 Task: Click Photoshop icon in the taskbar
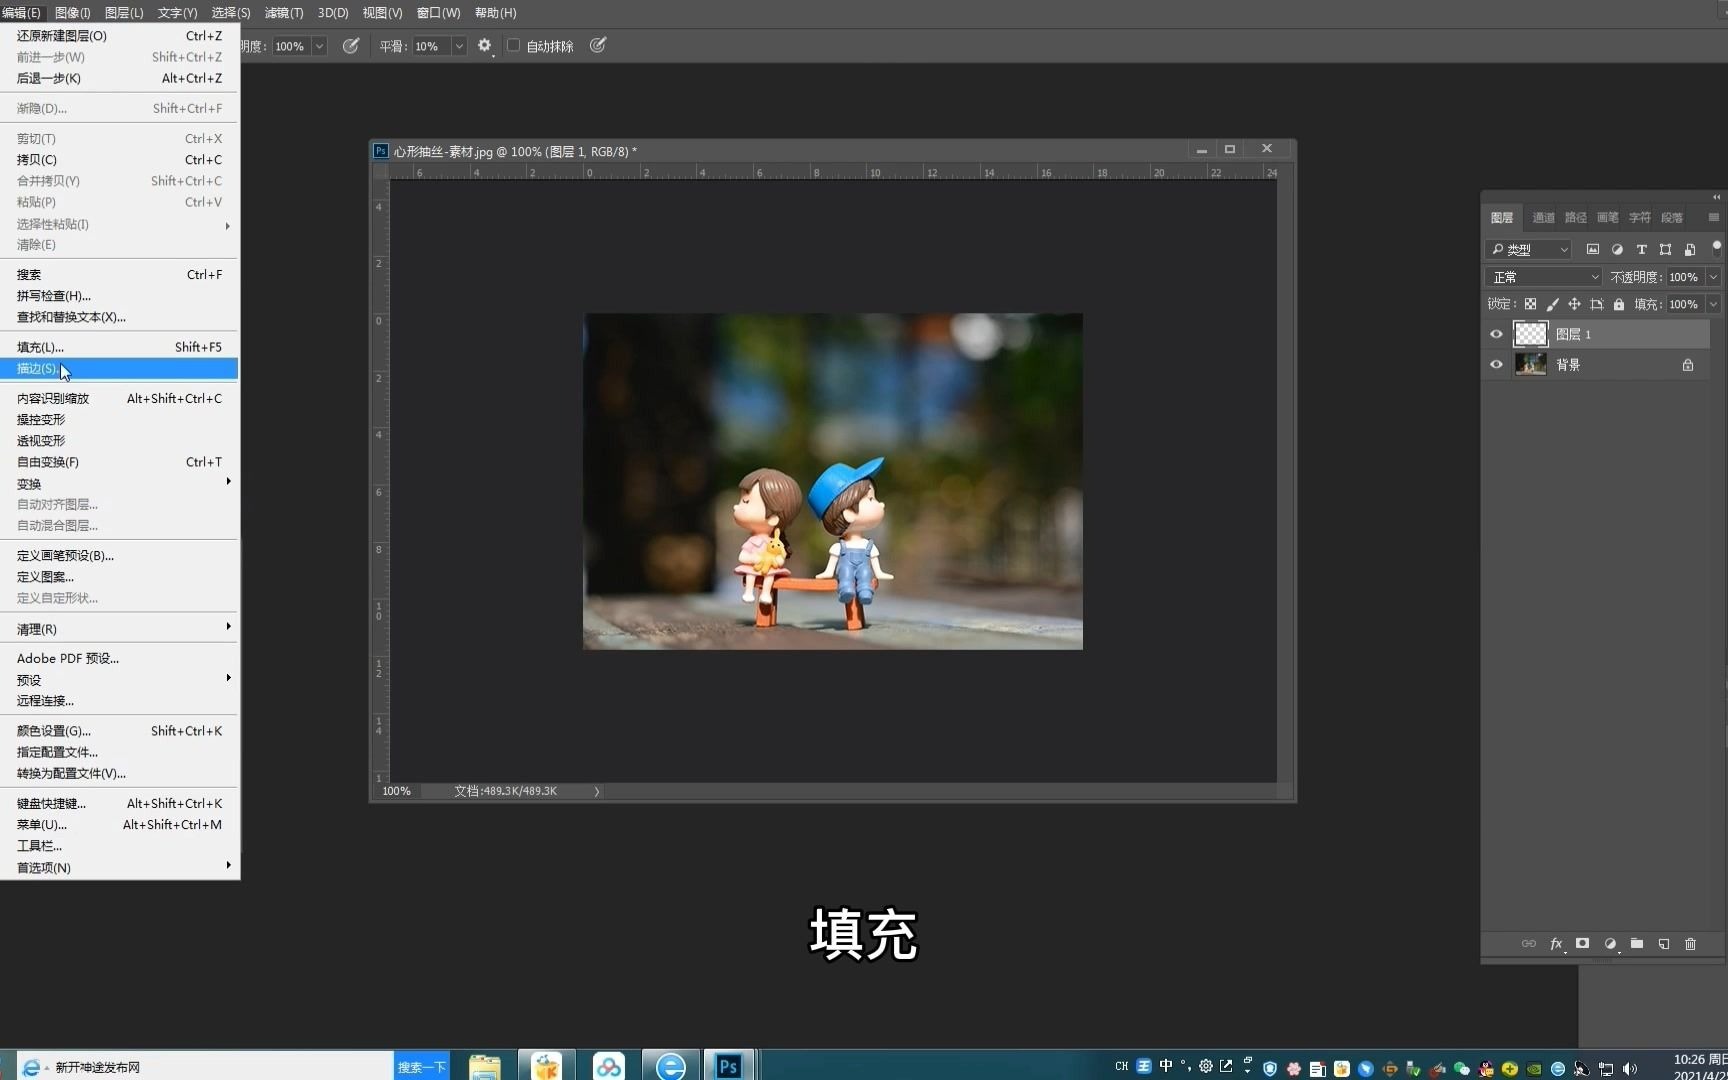pos(728,1066)
